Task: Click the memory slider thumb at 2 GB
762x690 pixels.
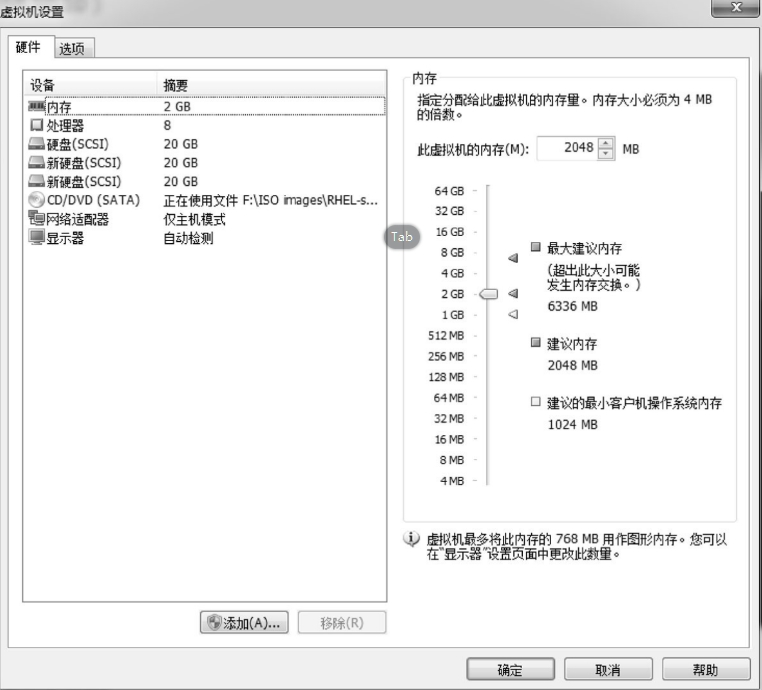Action: click(488, 294)
